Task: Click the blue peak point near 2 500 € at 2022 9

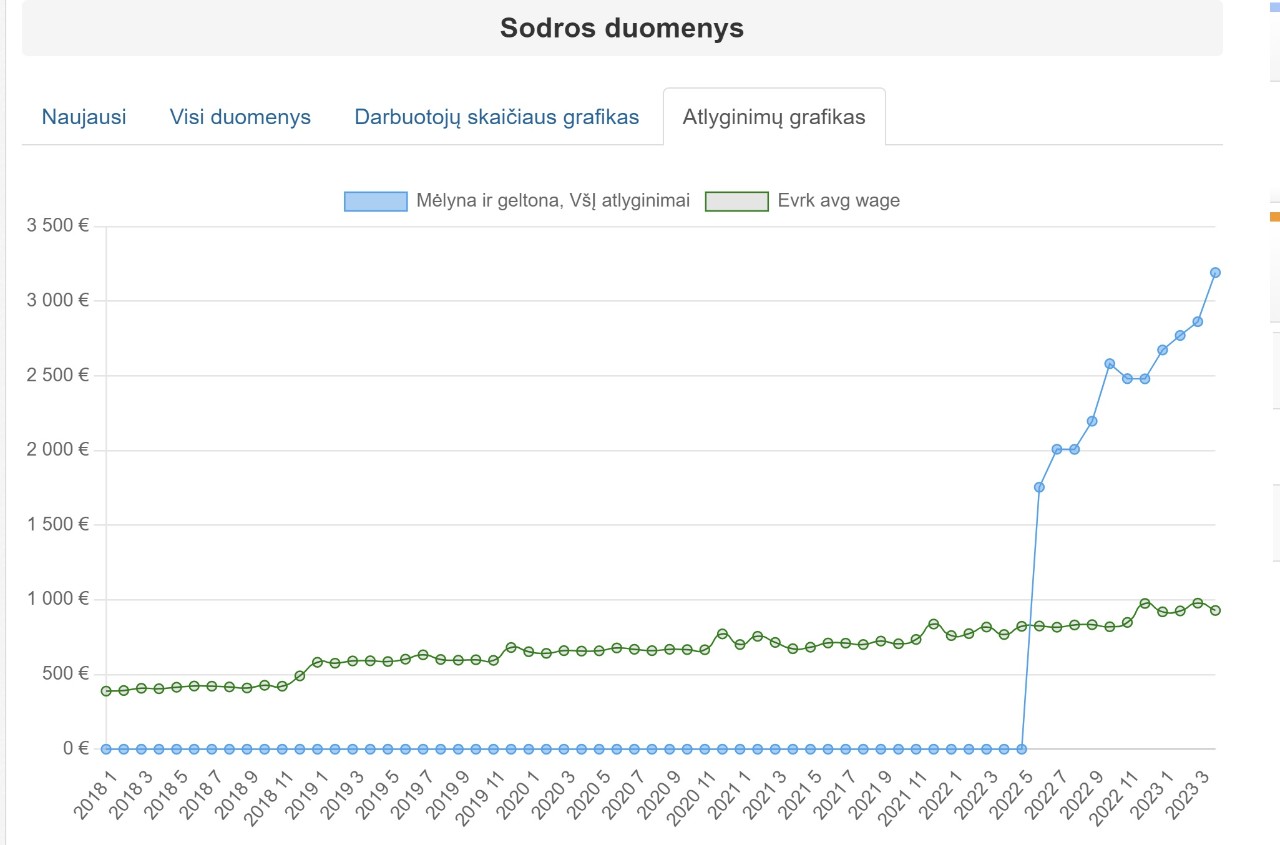Action: coord(1109,363)
